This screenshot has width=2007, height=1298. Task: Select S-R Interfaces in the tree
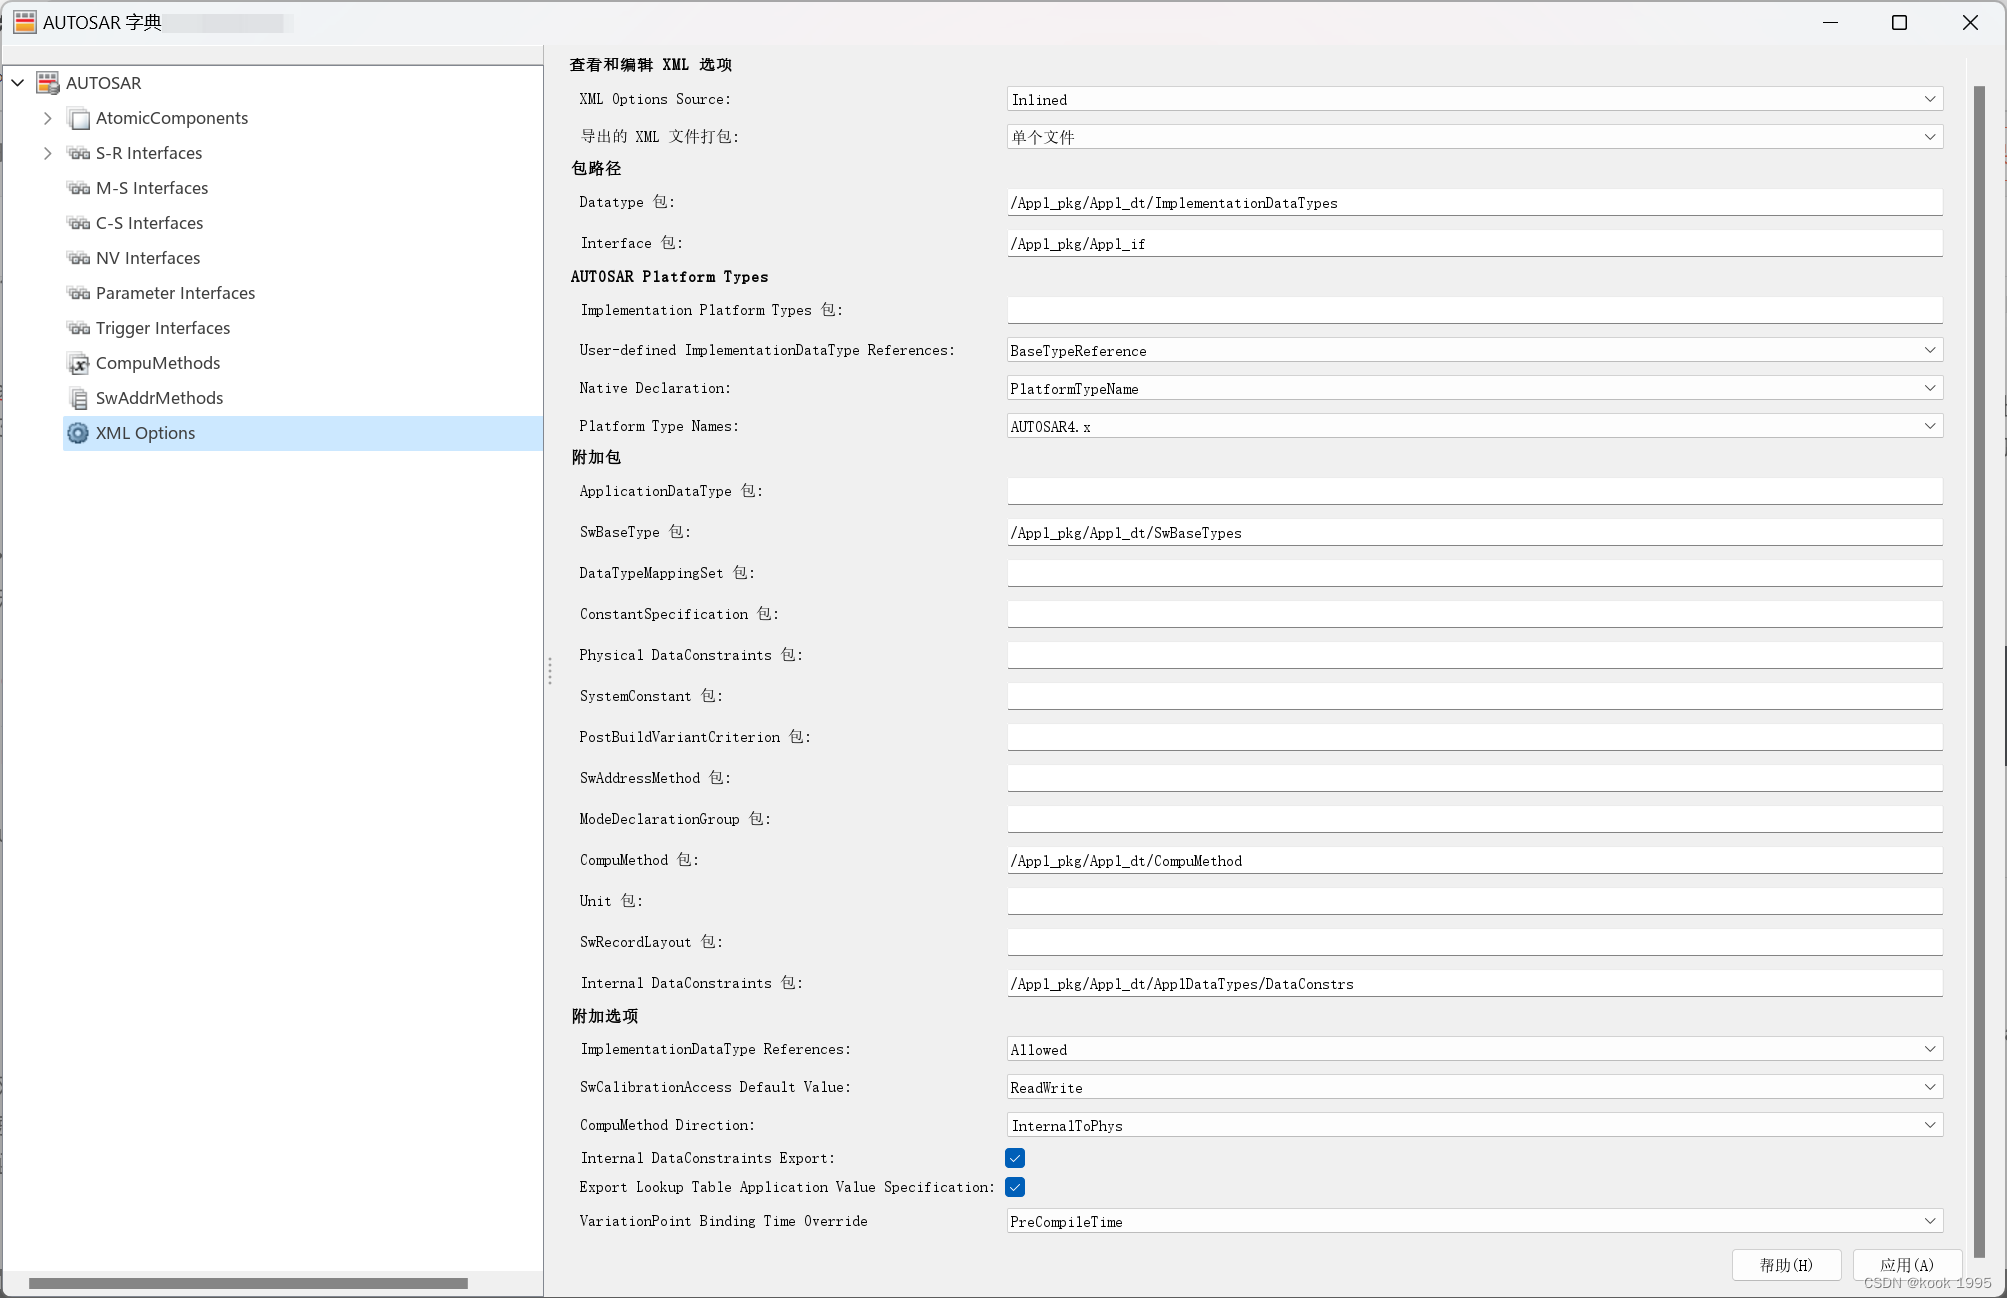coord(149,153)
